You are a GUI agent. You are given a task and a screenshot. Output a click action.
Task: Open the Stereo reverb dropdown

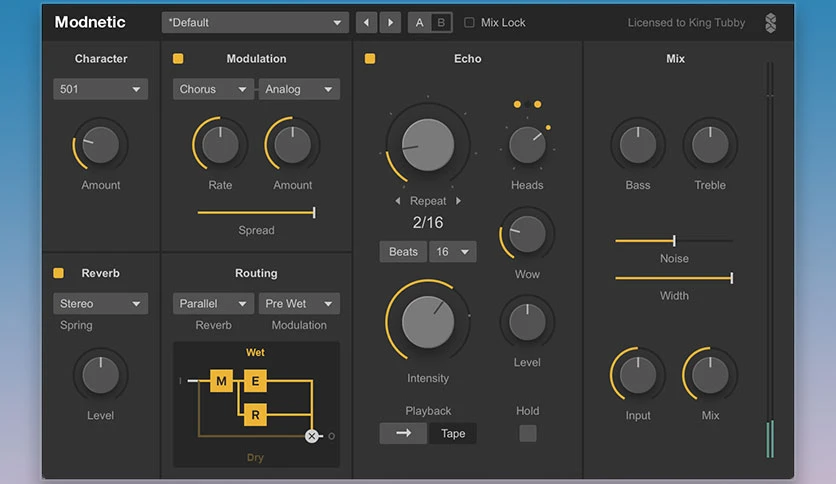pos(100,303)
